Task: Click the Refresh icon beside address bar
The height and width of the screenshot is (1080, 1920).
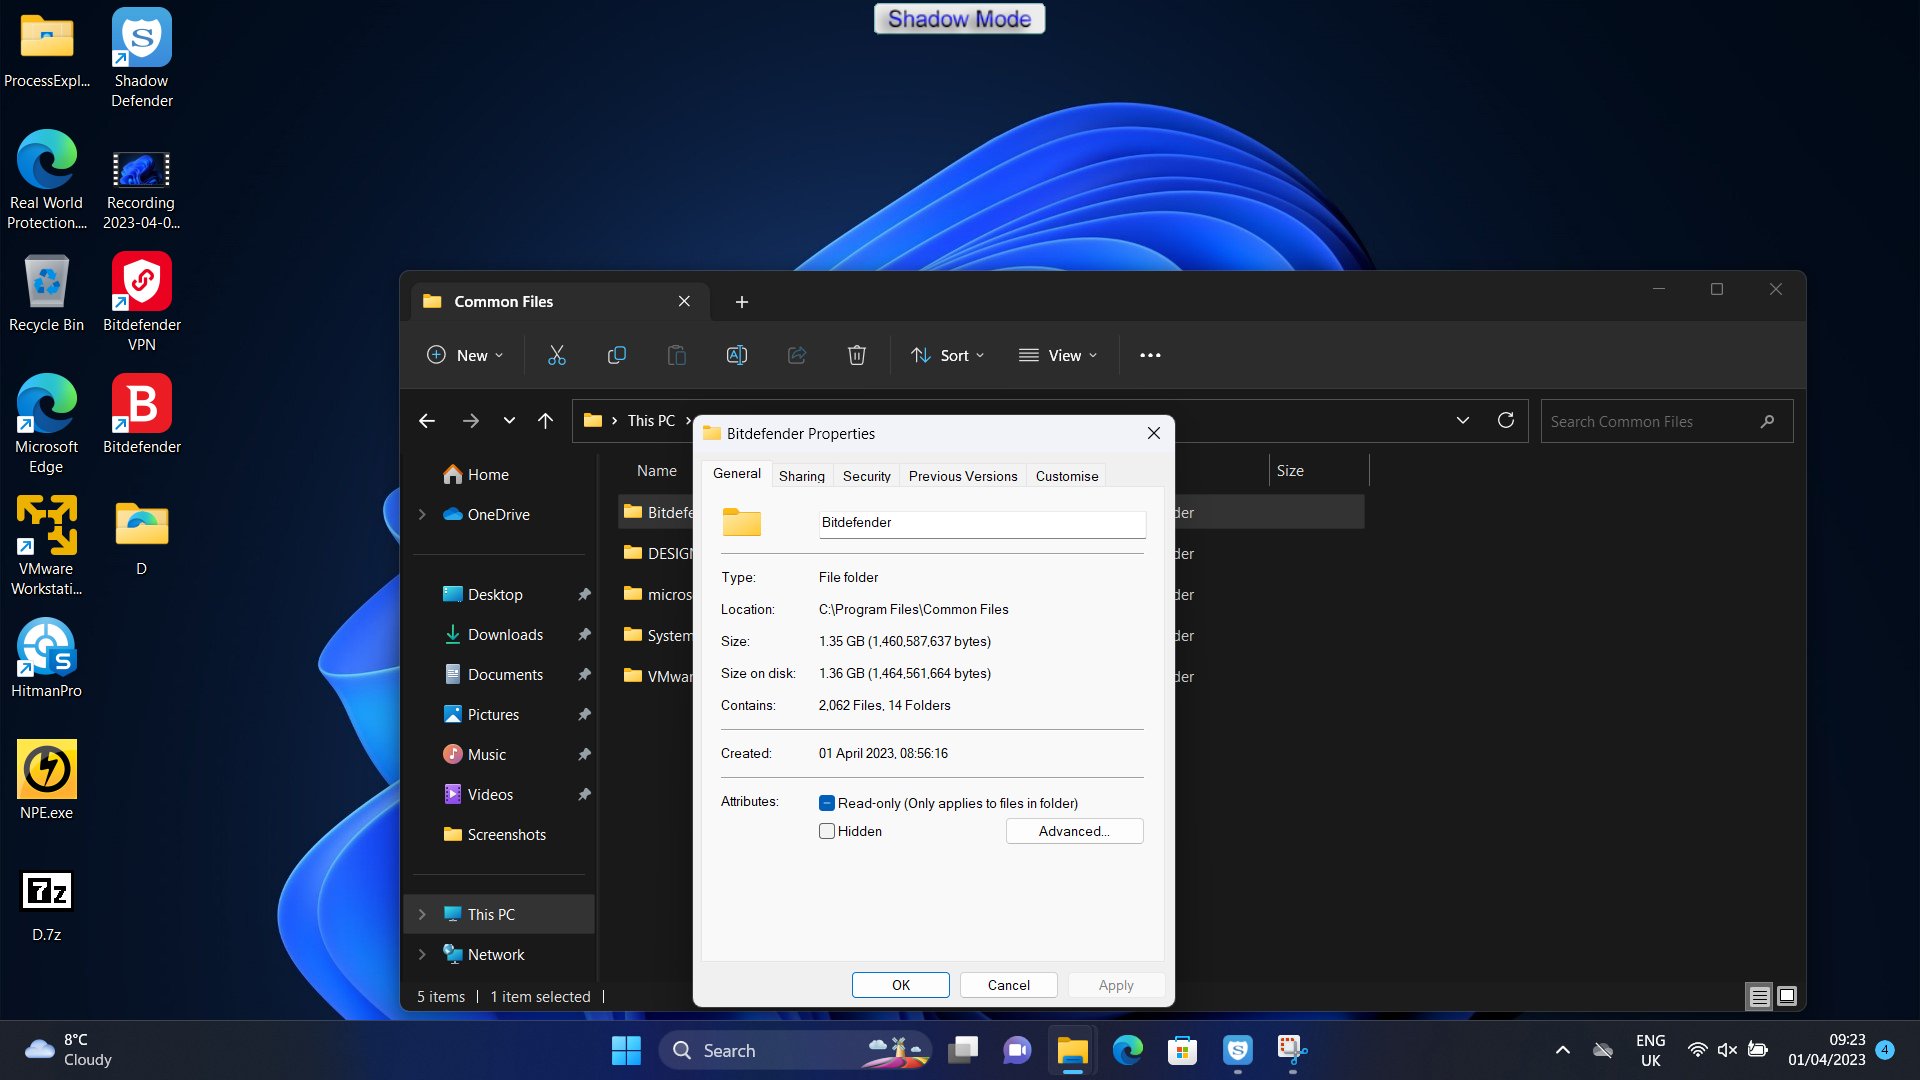Action: [1506, 421]
